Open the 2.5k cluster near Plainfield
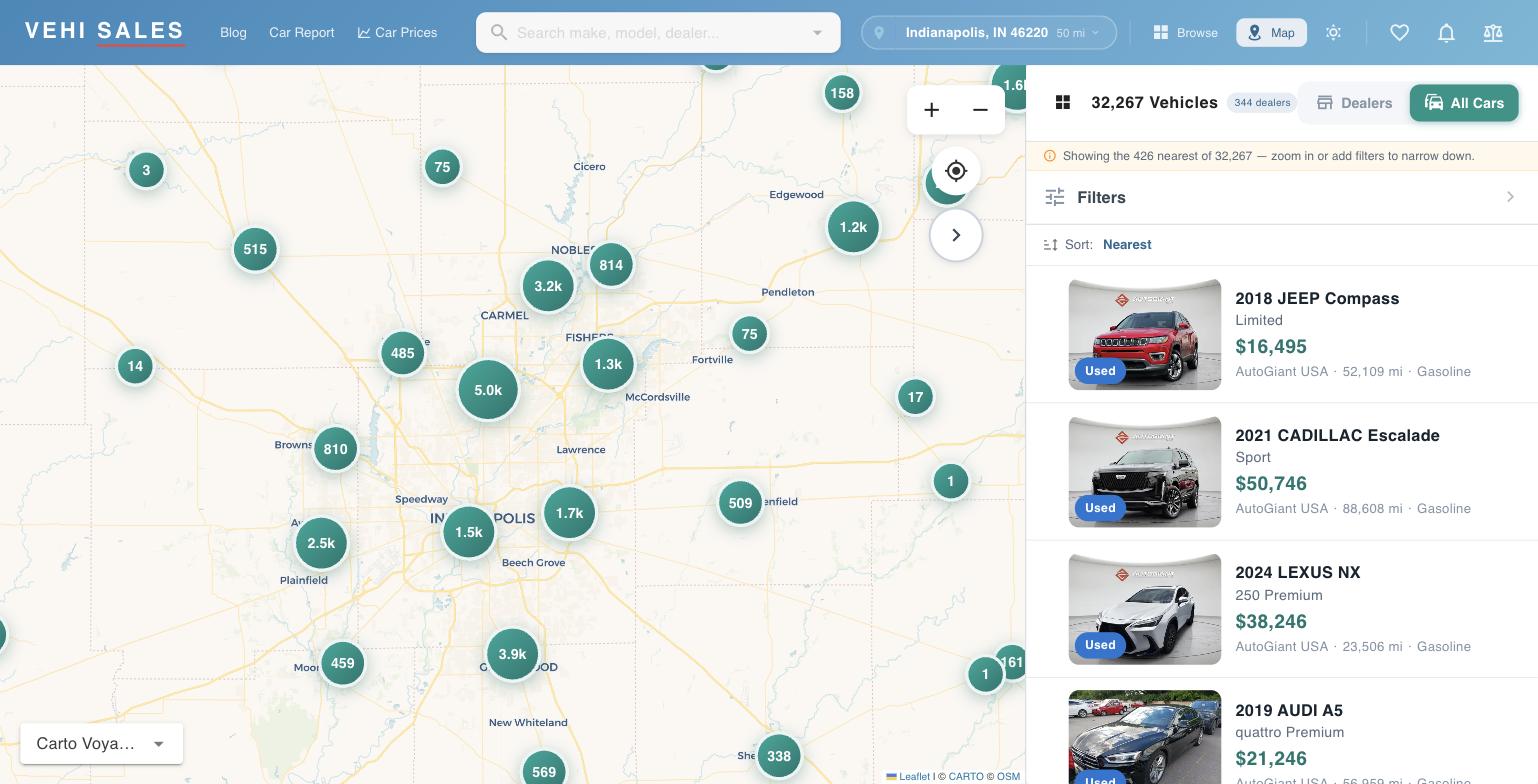This screenshot has height=784, width=1538. point(321,543)
